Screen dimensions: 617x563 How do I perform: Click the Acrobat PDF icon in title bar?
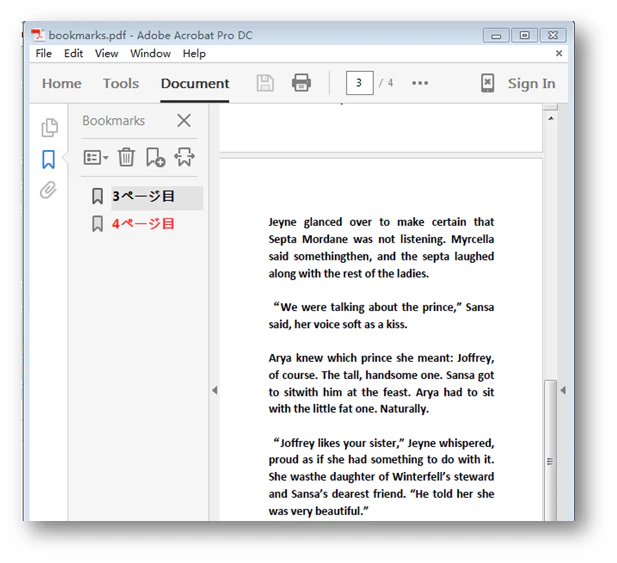point(38,35)
